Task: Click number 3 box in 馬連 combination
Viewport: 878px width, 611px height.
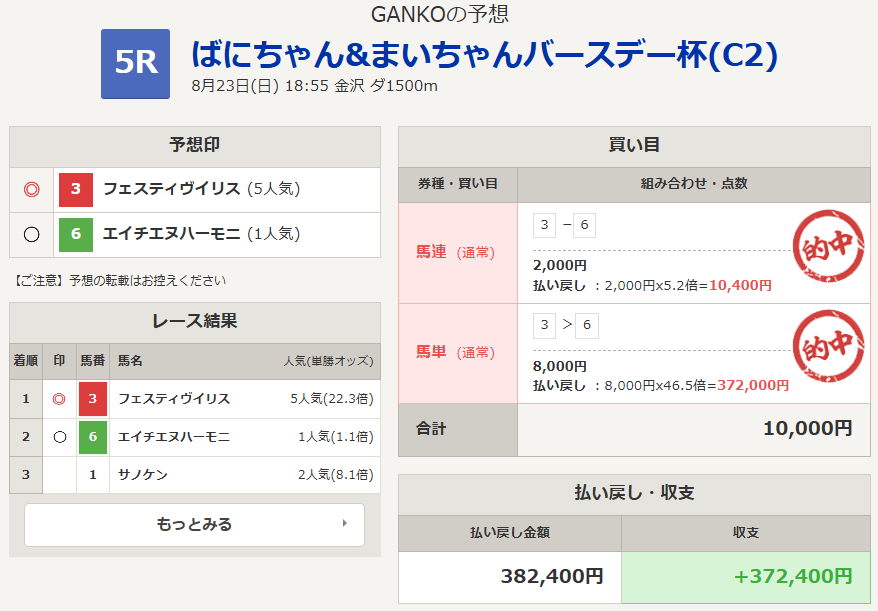Action: point(544,225)
